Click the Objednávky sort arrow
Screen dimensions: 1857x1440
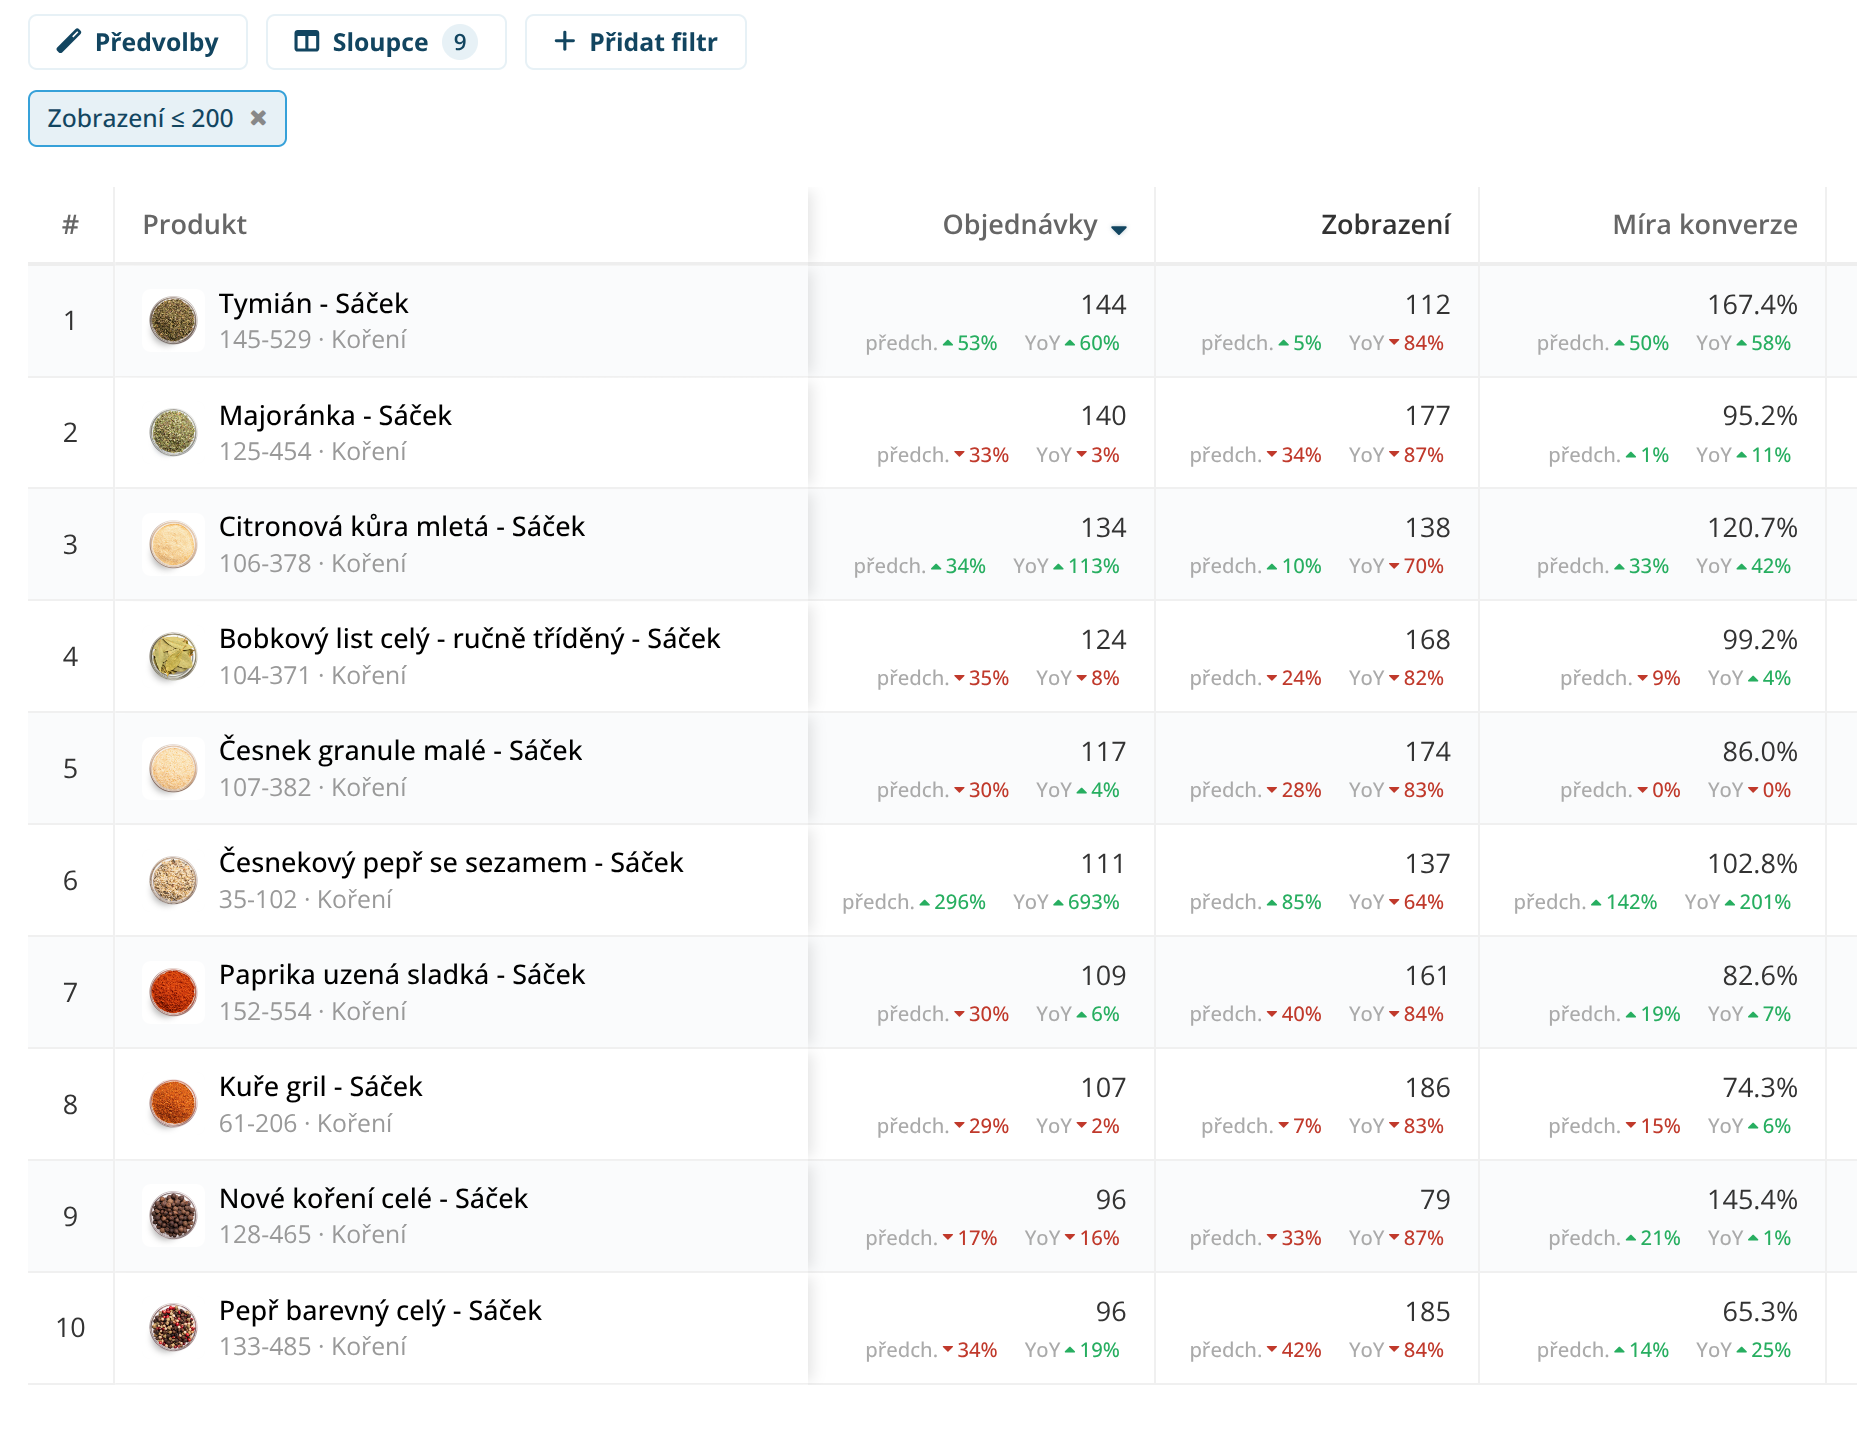click(1119, 229)
